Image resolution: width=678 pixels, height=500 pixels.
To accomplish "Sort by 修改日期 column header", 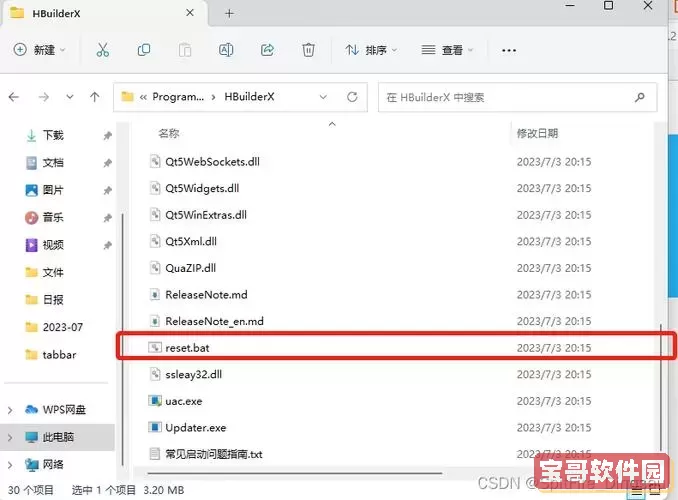I will pyautogui.click(x=537, y=133).
